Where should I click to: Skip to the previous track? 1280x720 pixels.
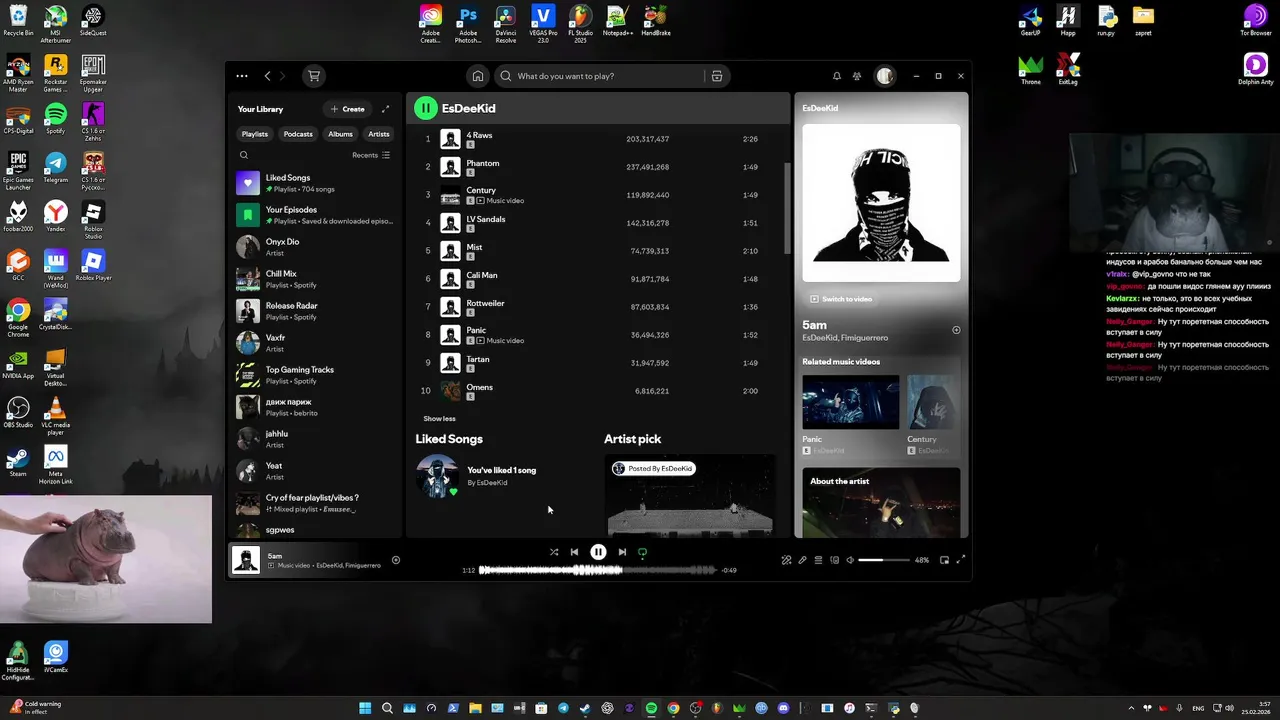(574, 552)
